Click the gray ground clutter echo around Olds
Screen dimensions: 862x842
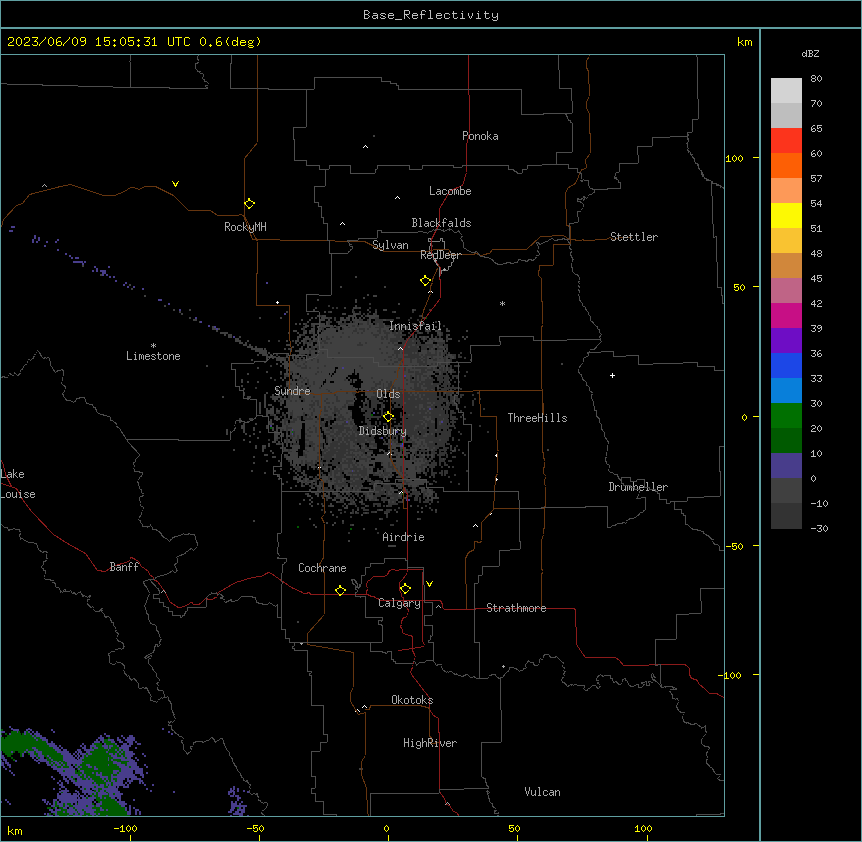point(368,412)
